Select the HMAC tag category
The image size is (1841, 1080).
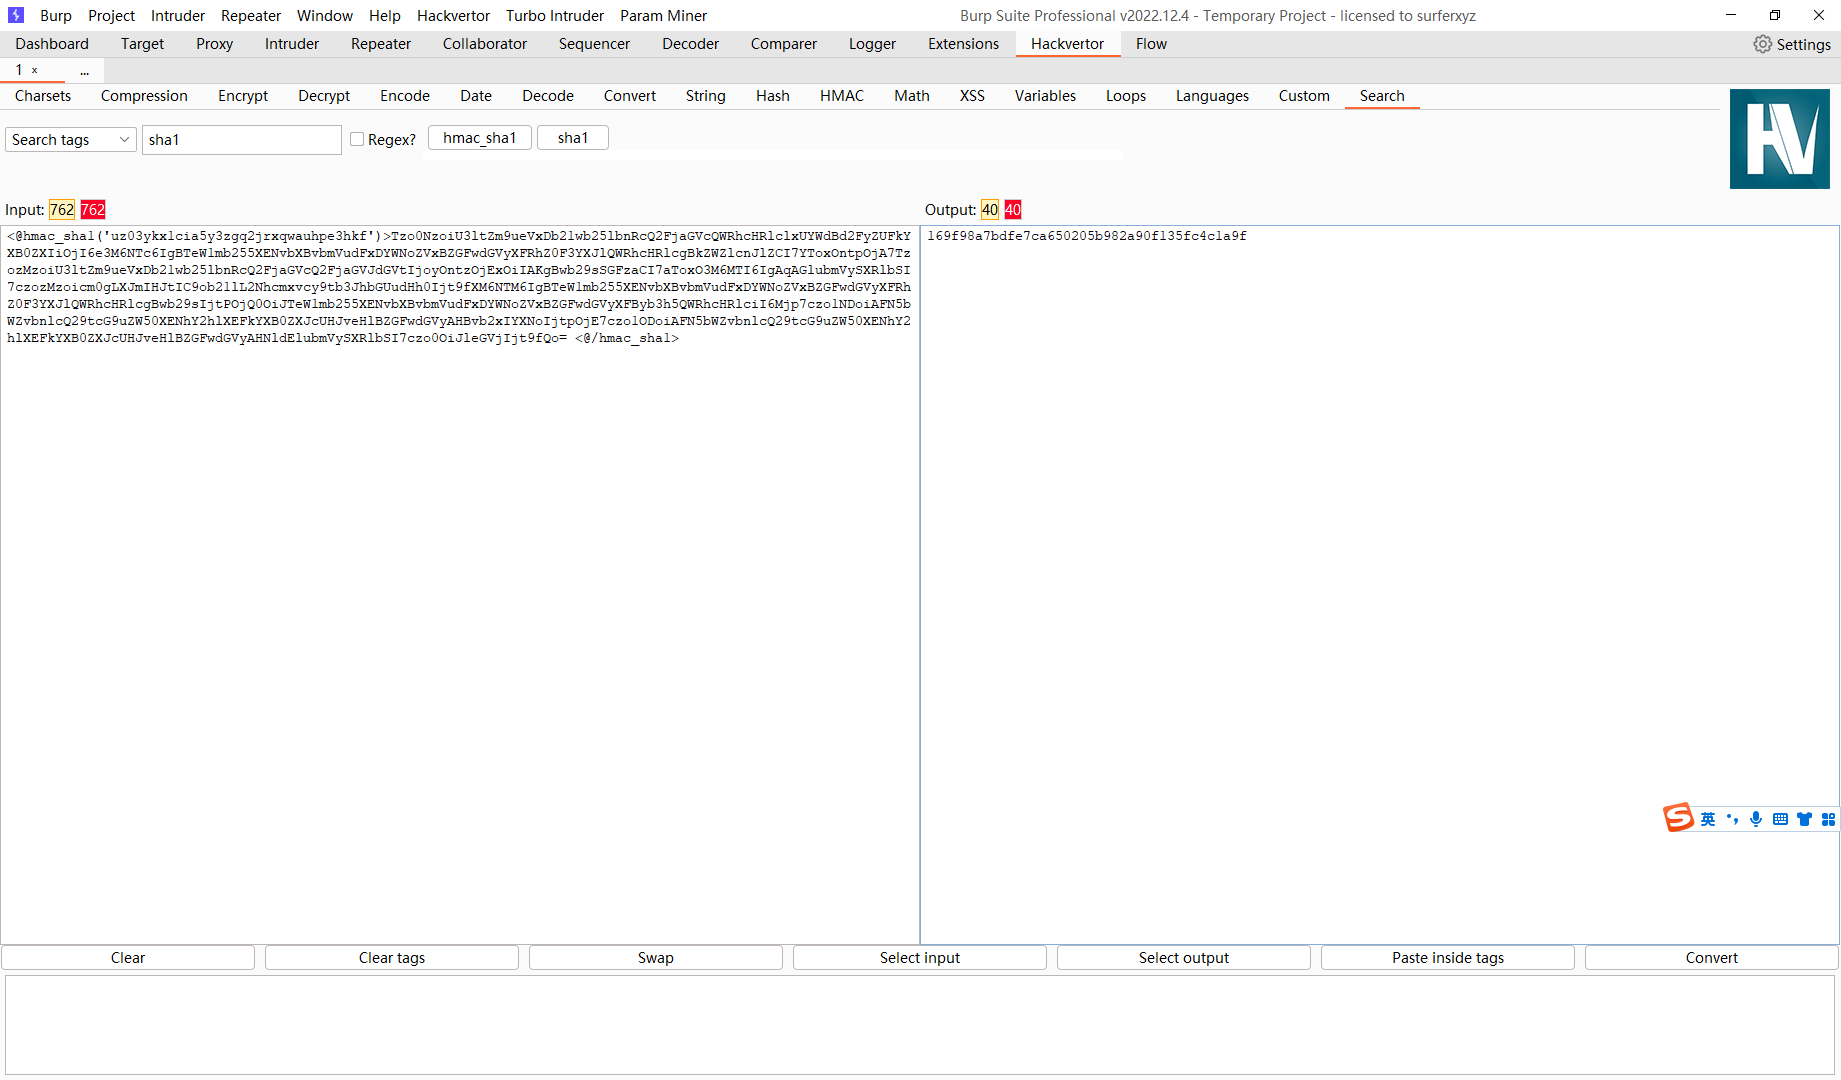842,96
